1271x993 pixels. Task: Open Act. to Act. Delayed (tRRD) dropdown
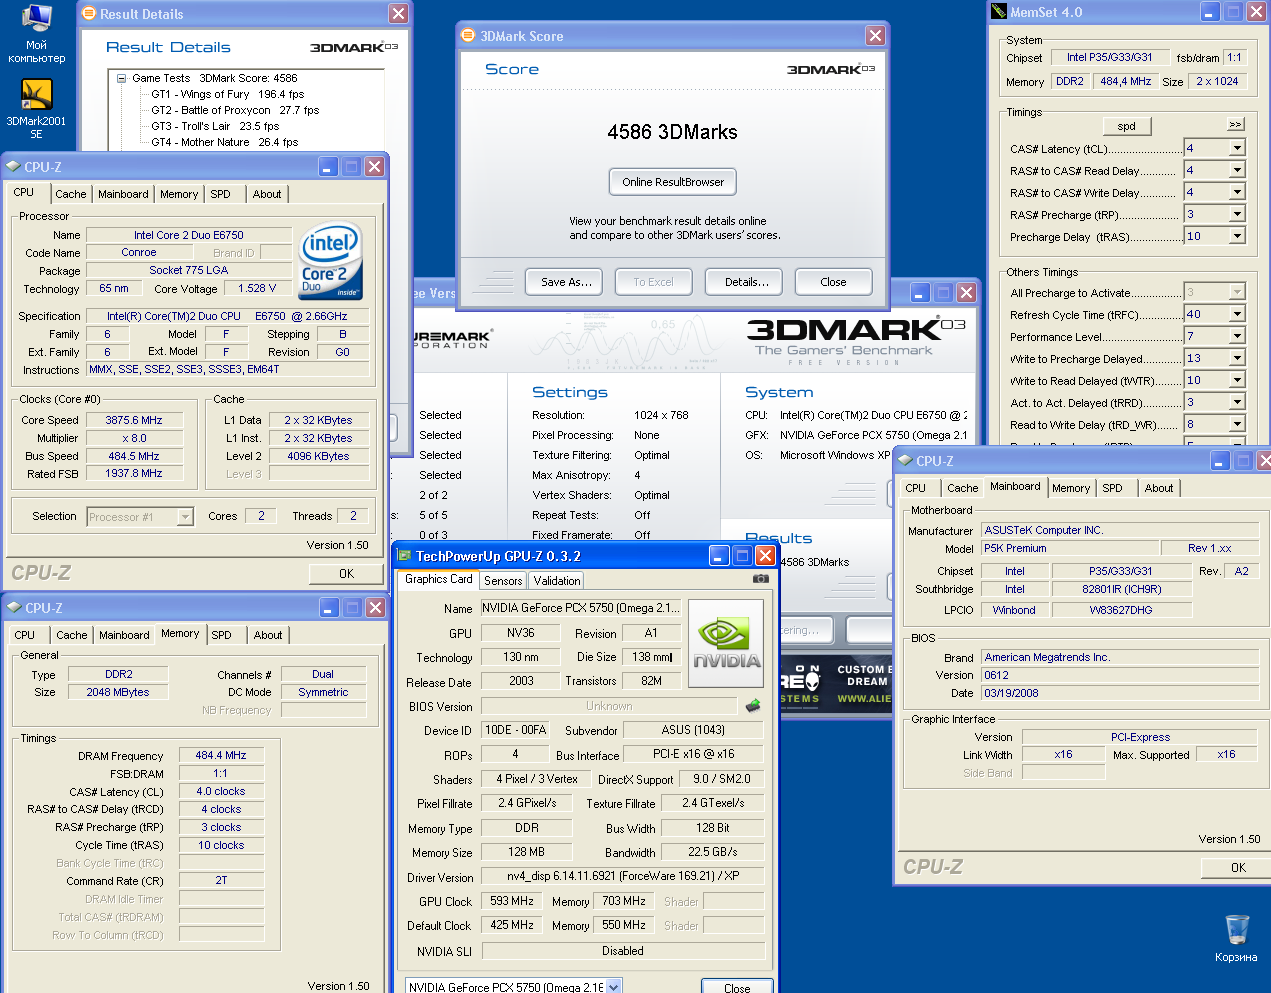1237,402
